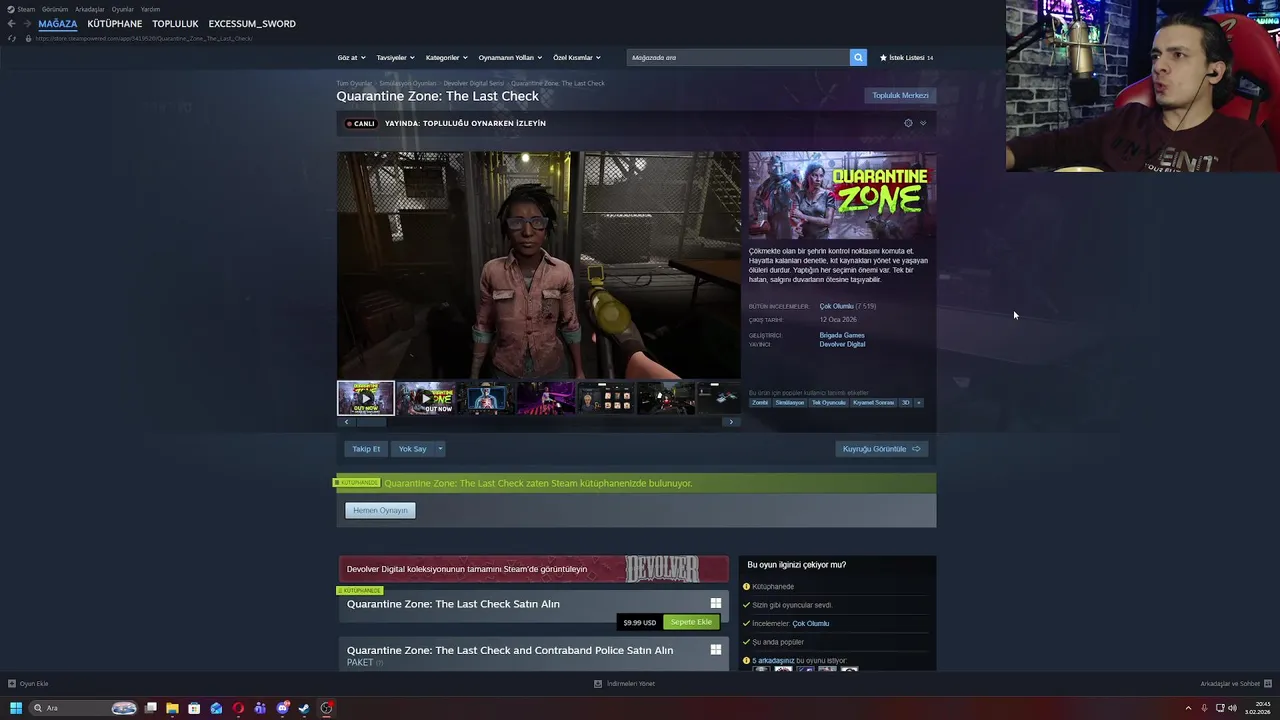Expand the Göz at dropdown
The image size is (1280, 720).
coord(351,58)
